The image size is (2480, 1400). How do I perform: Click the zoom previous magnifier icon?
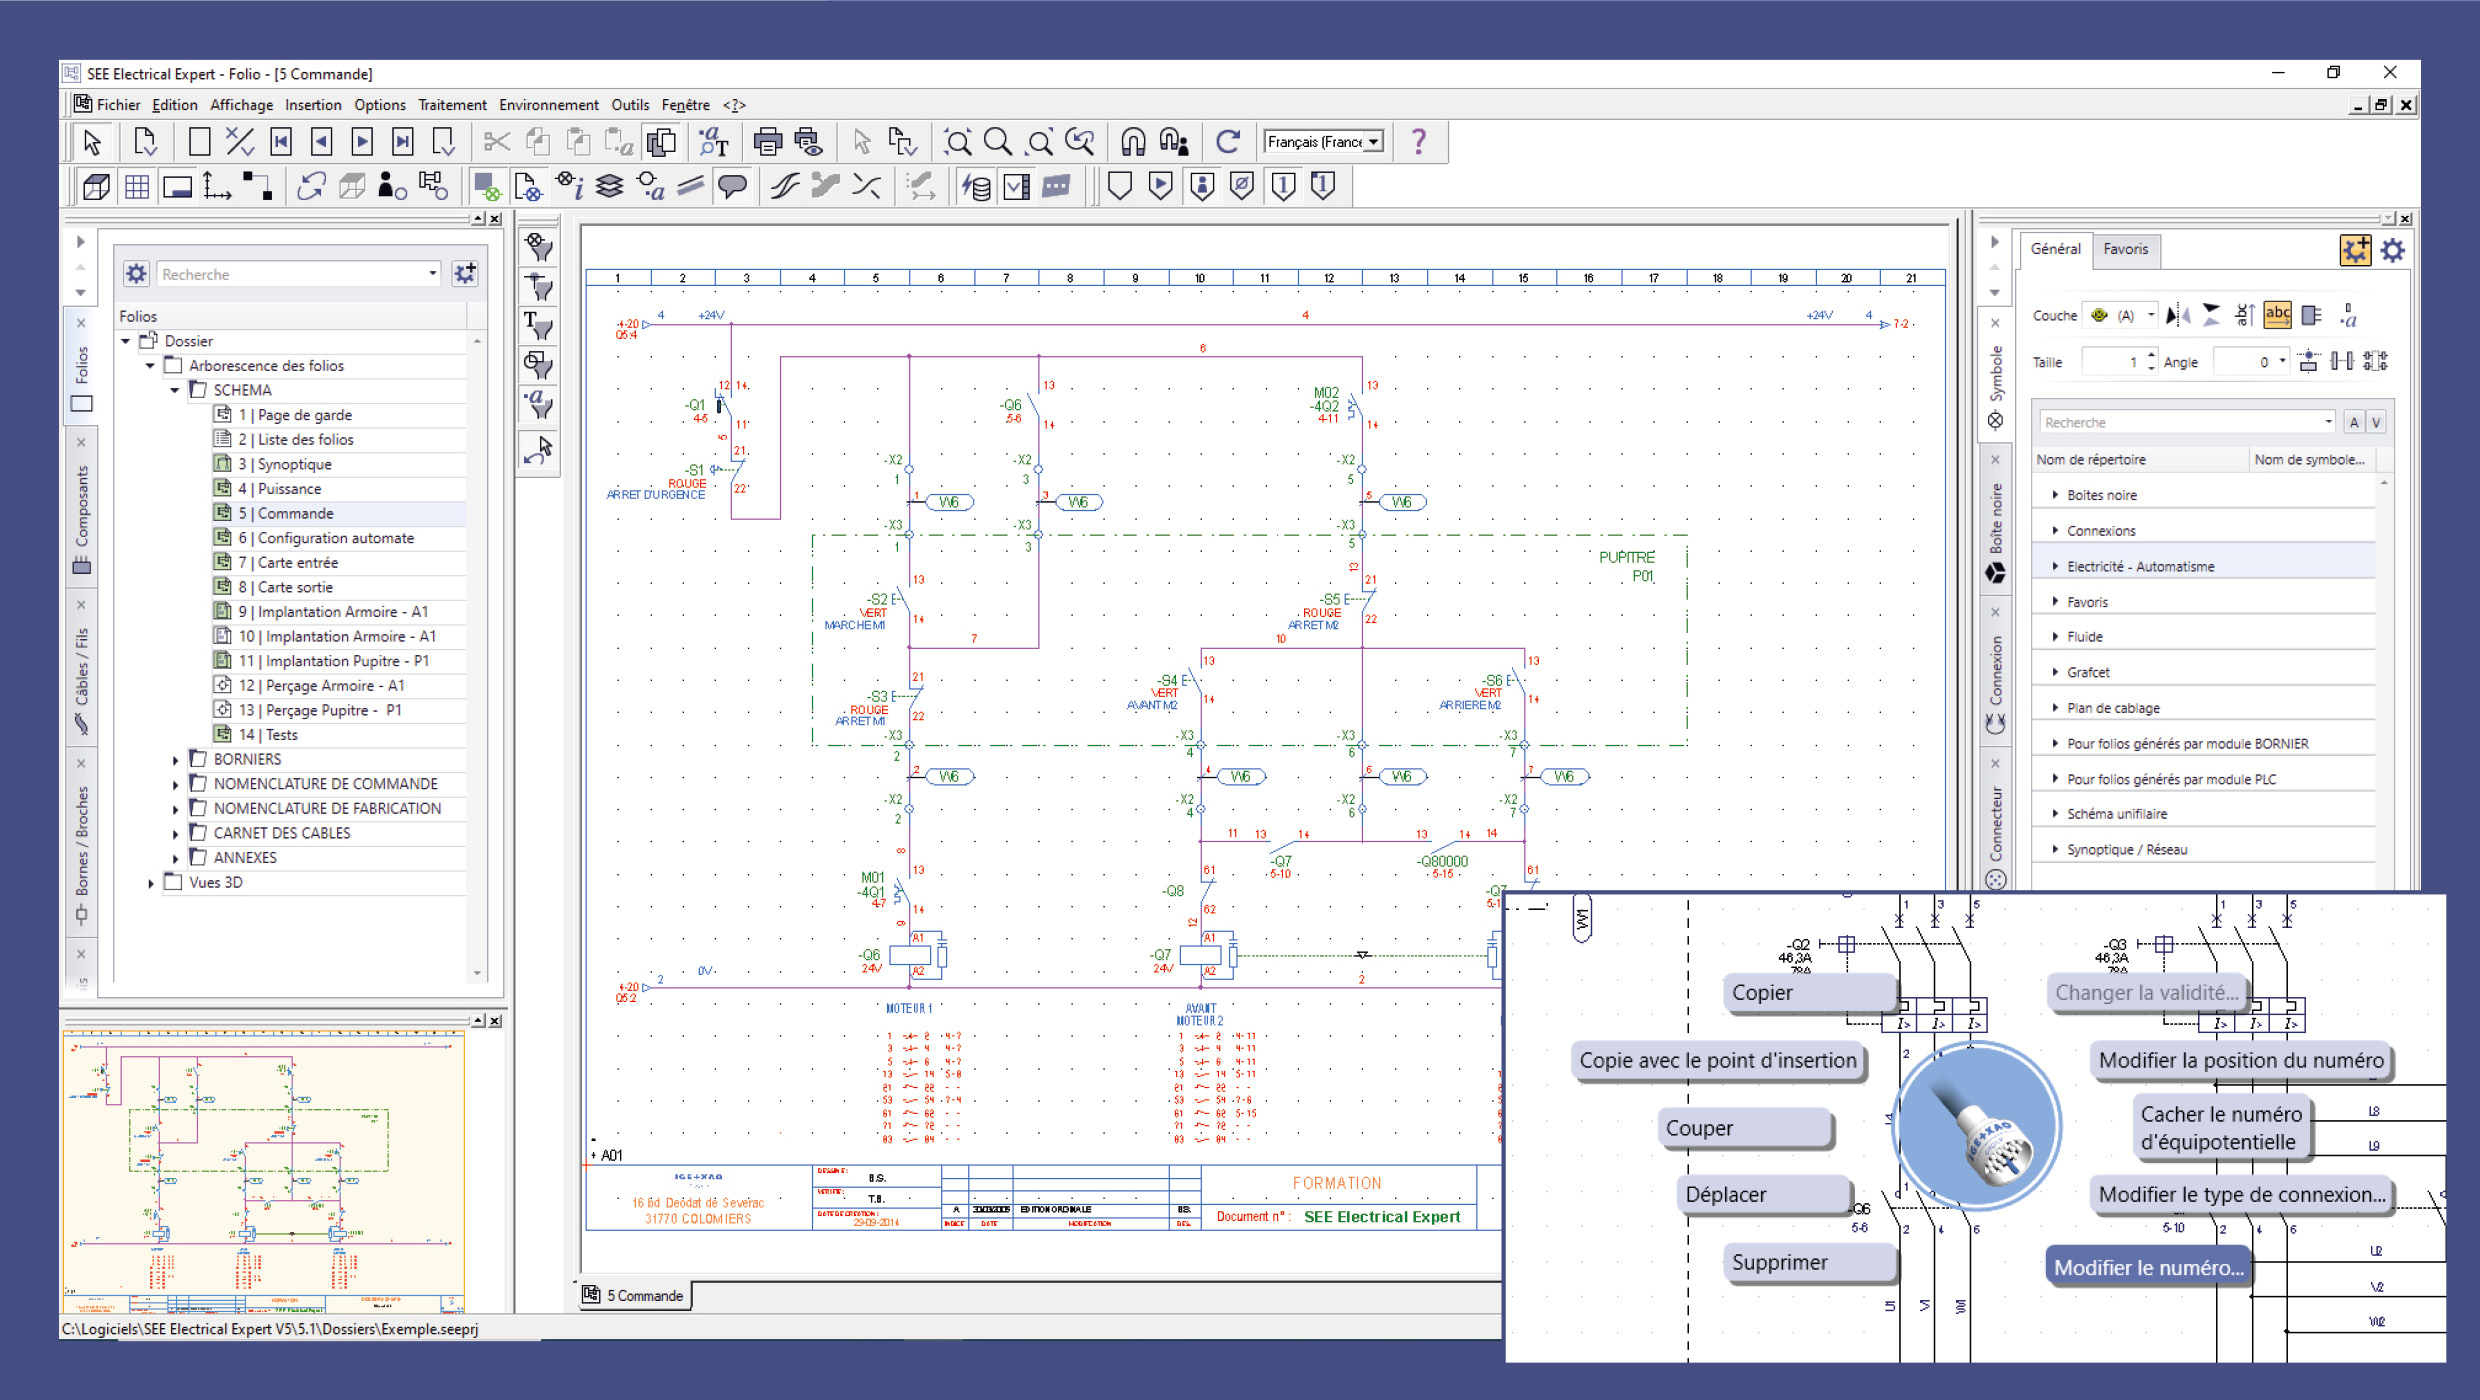tap(1080, 142)
